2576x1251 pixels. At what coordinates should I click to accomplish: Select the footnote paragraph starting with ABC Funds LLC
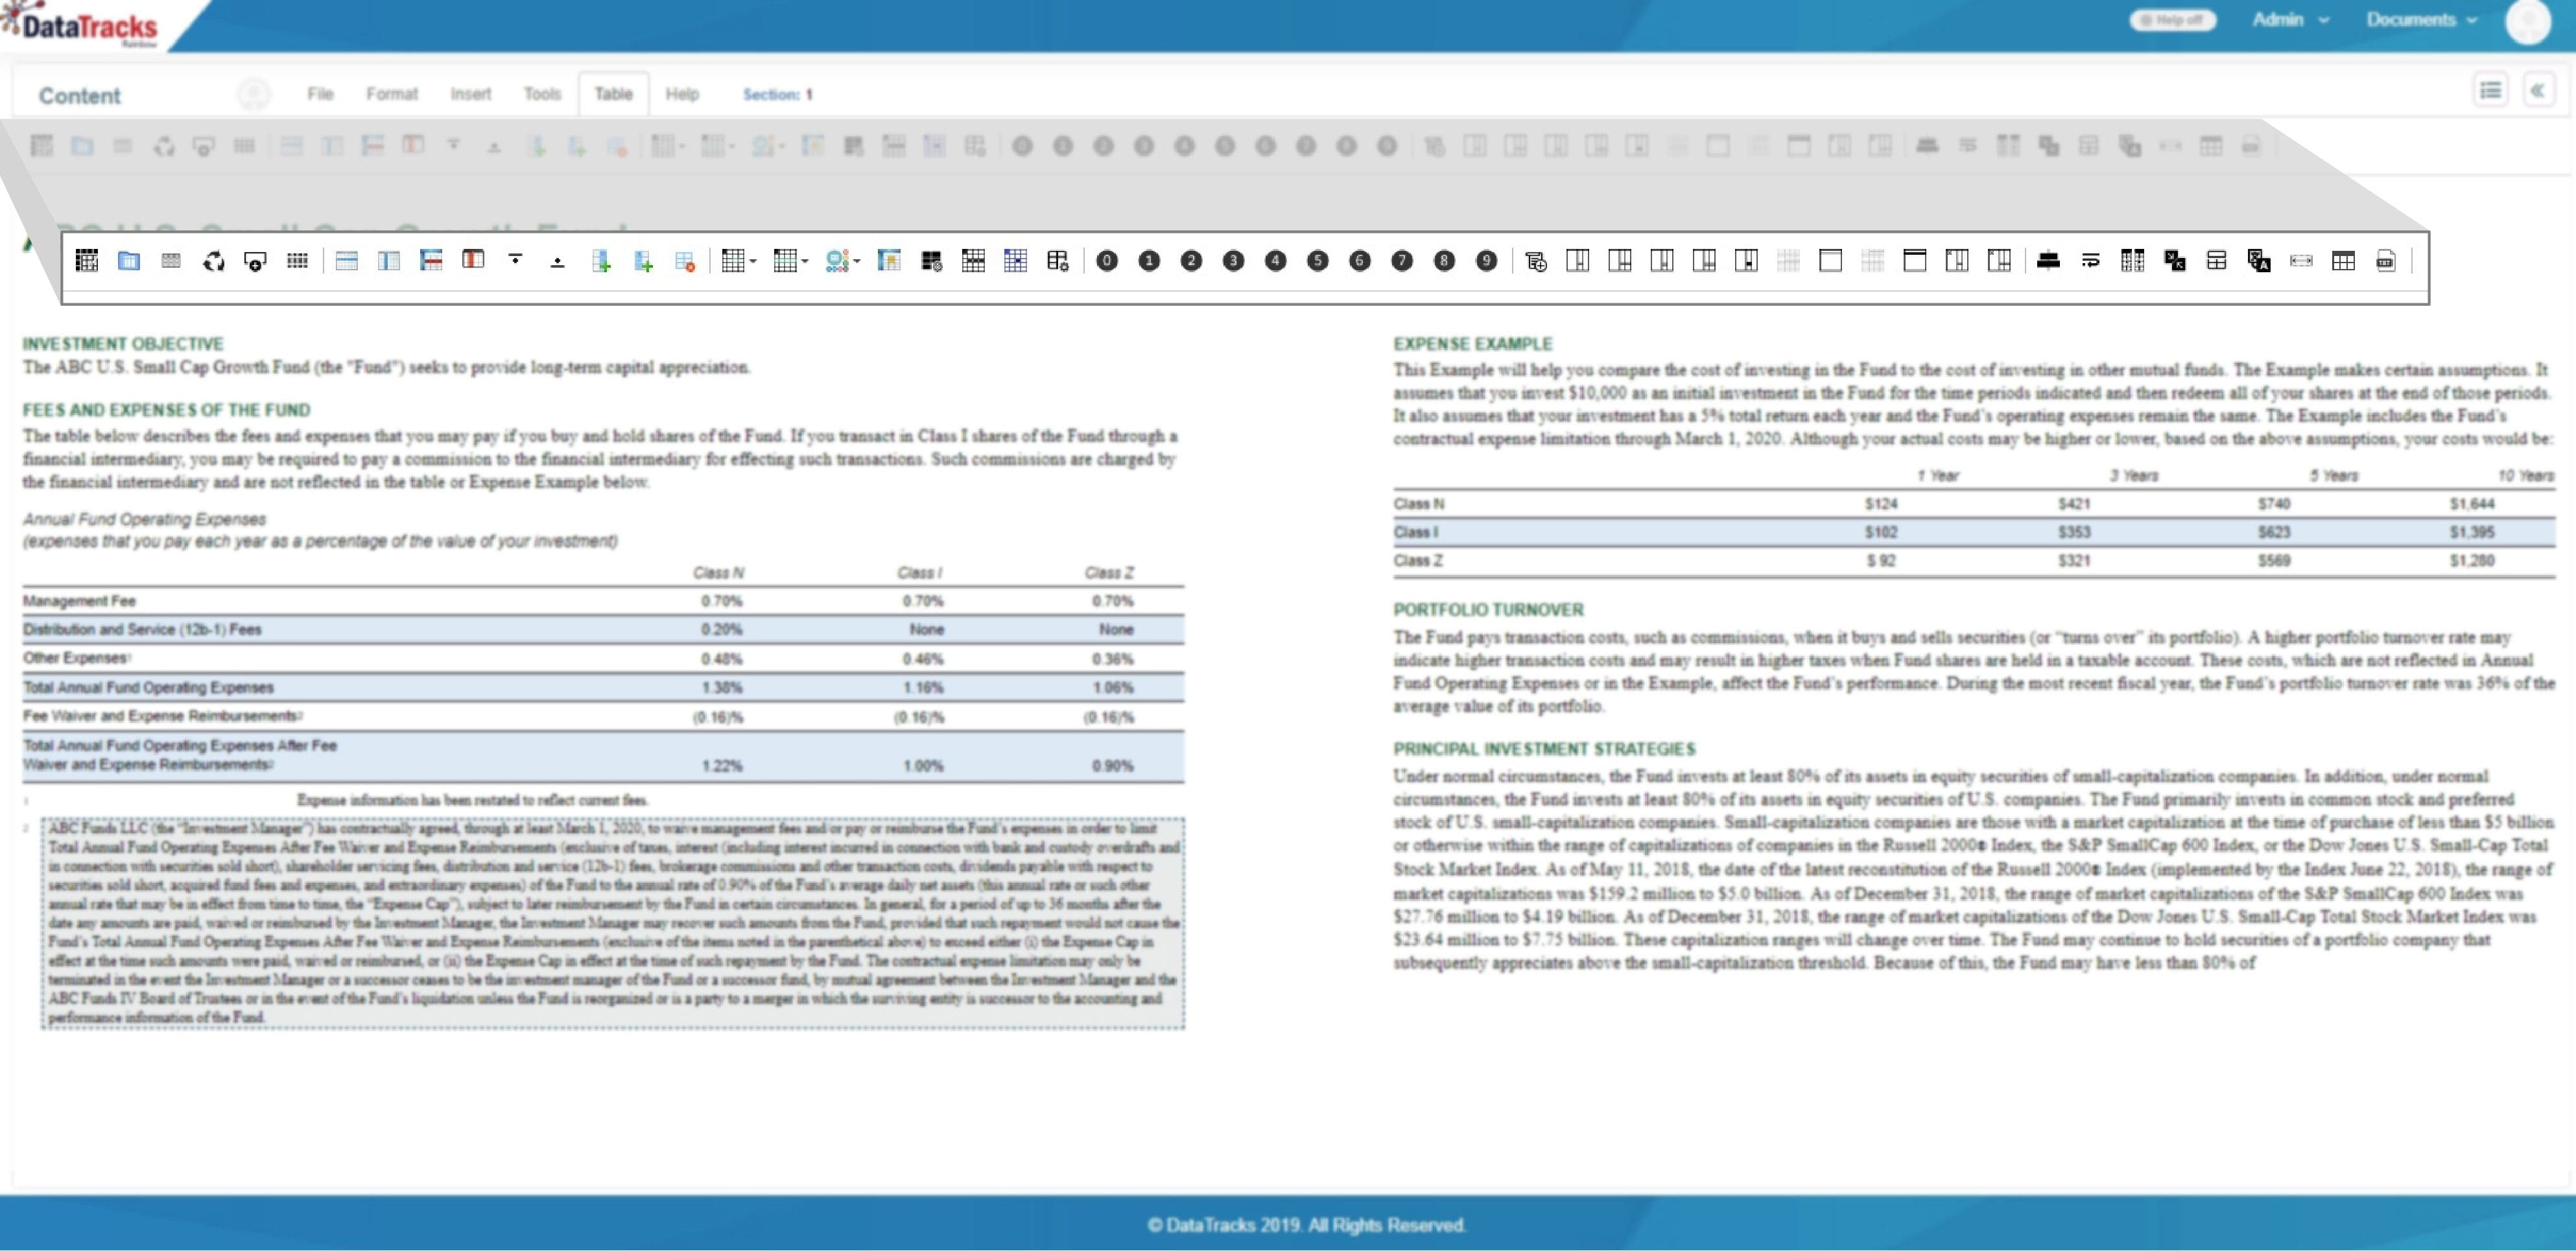pyautogui.click(x=613, y=923)
